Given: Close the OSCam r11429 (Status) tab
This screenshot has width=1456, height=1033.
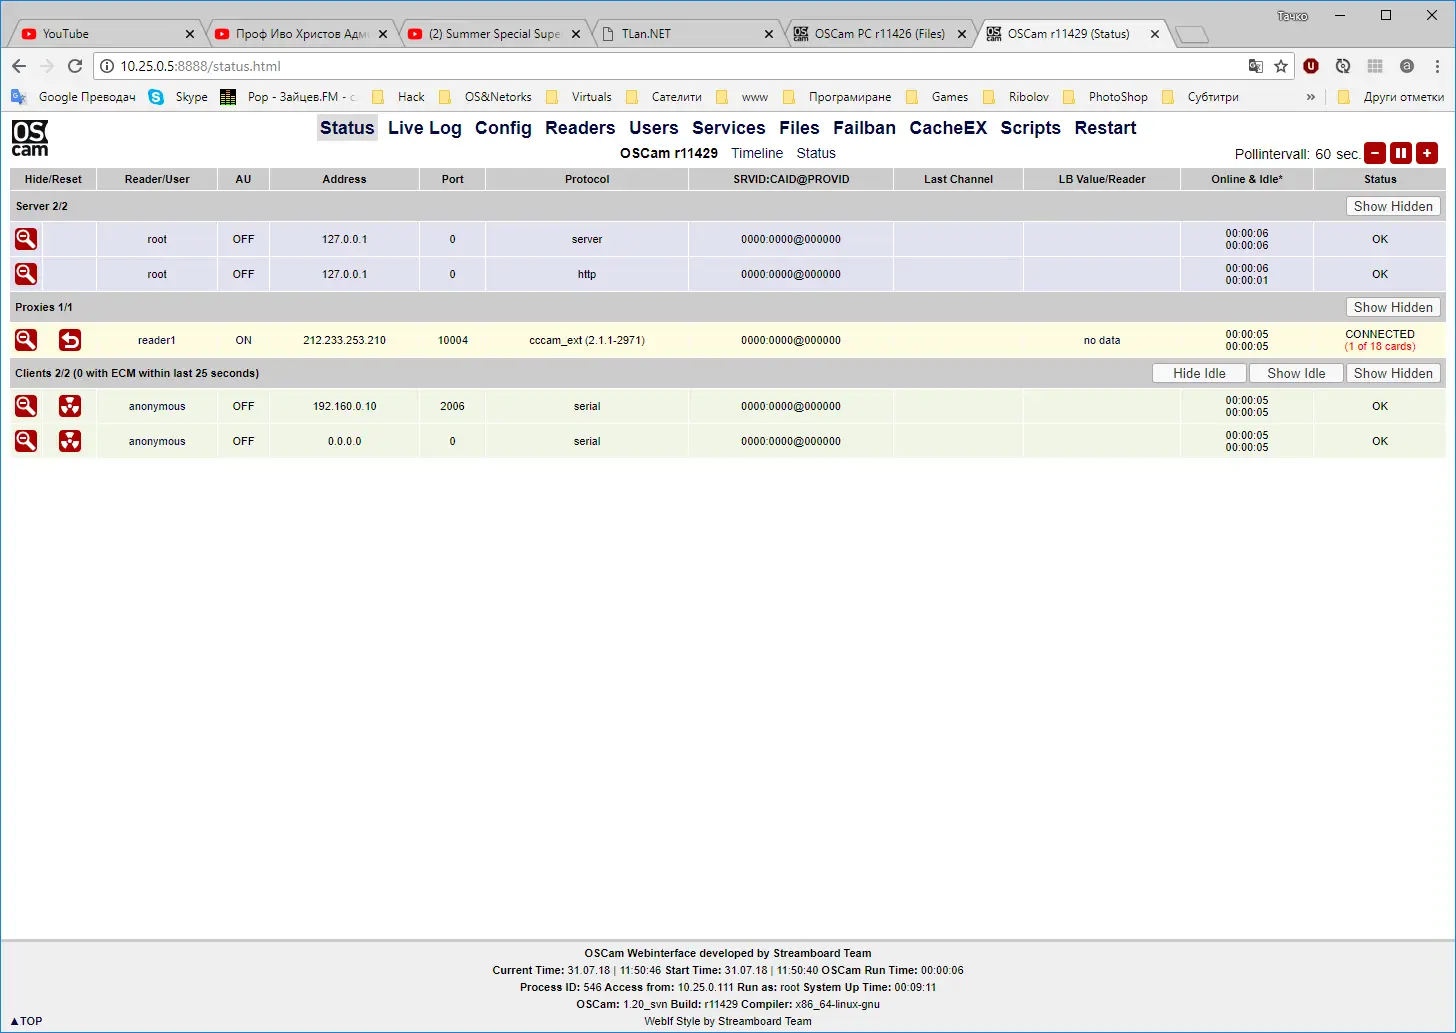Looking at the screenshot, I should (1155, 34).
